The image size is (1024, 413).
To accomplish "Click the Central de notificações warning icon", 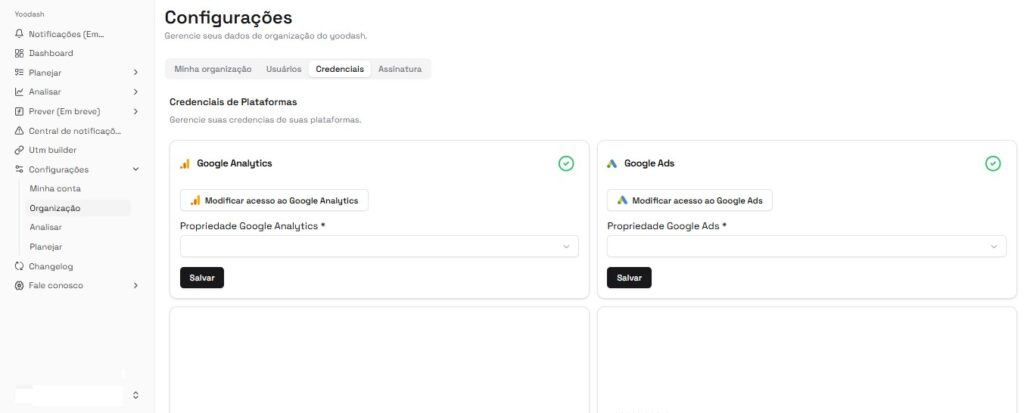I will tap(19, 131).
